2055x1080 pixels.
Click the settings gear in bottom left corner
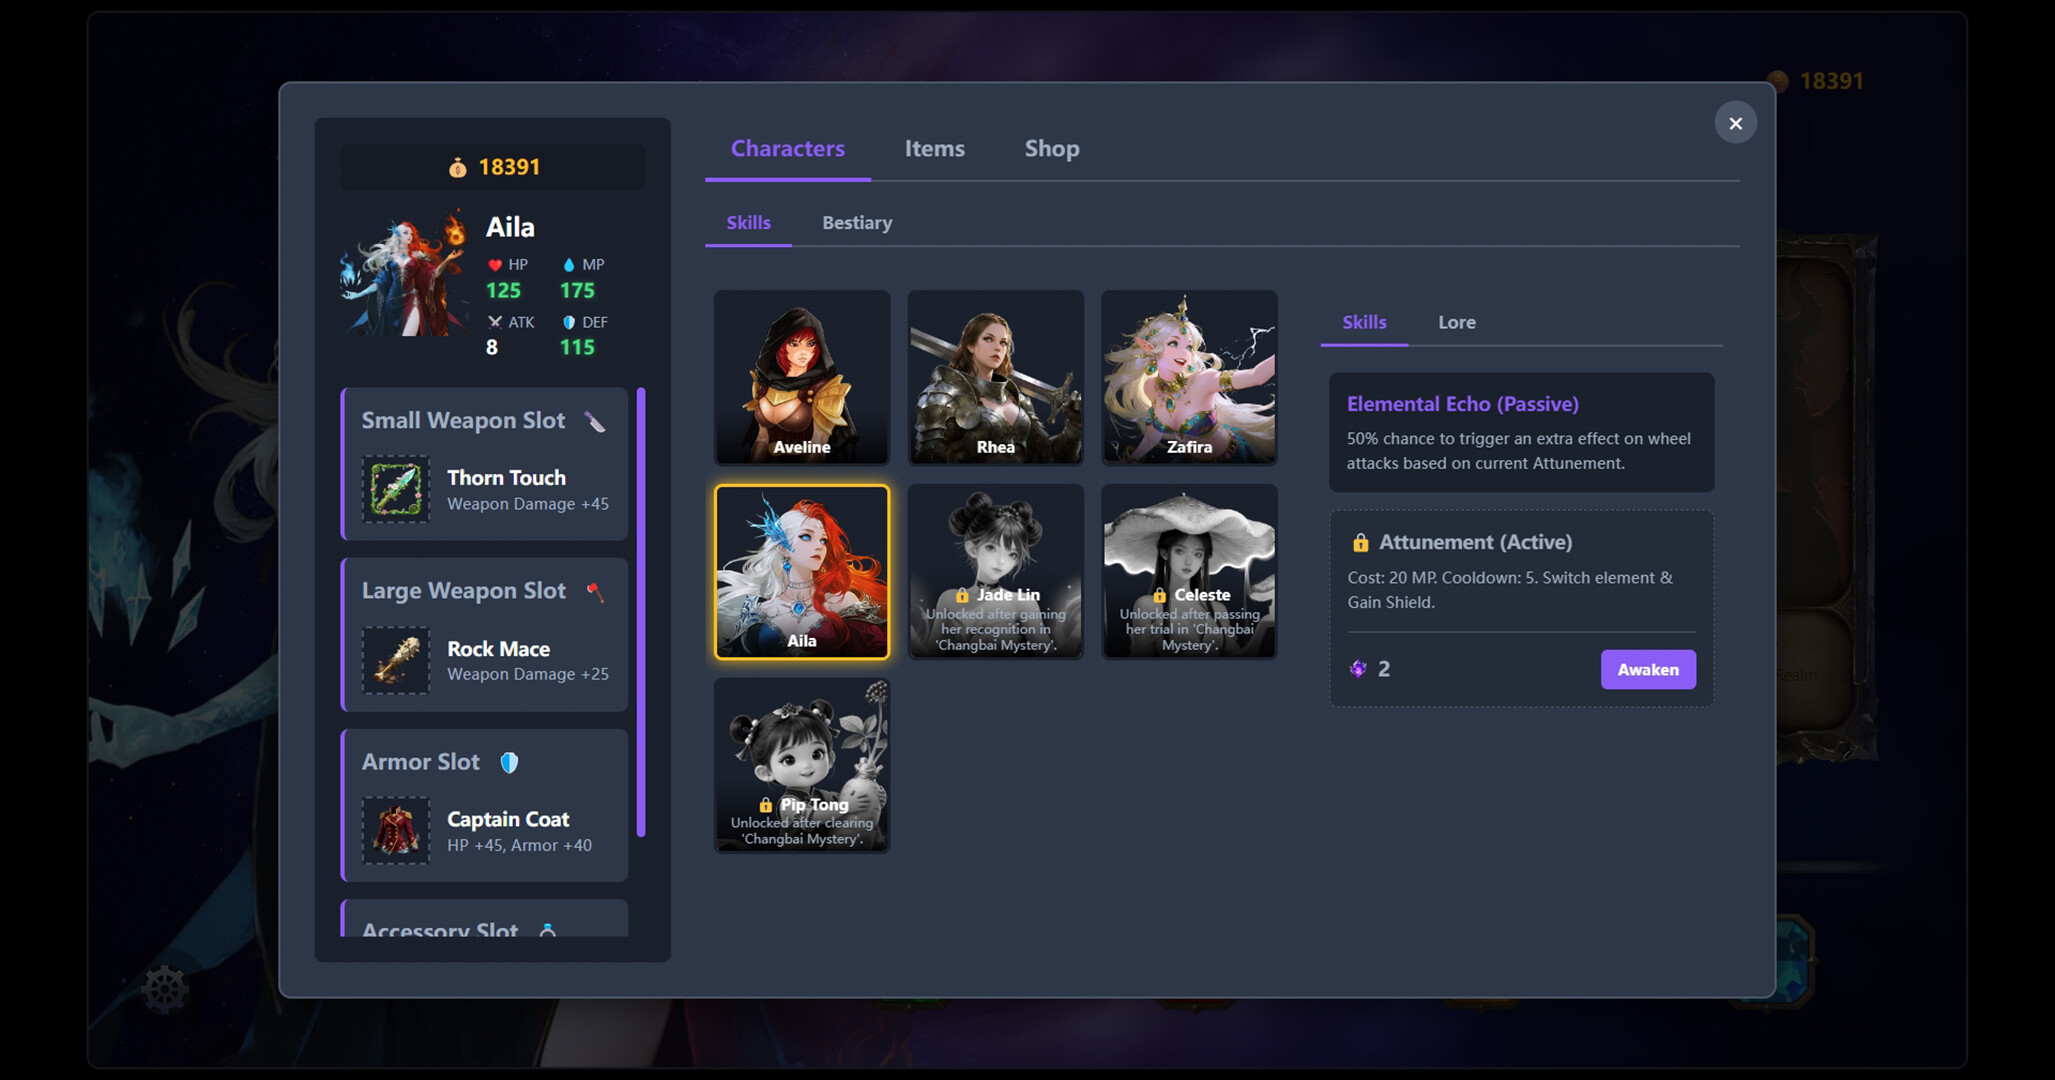[166, 989]
